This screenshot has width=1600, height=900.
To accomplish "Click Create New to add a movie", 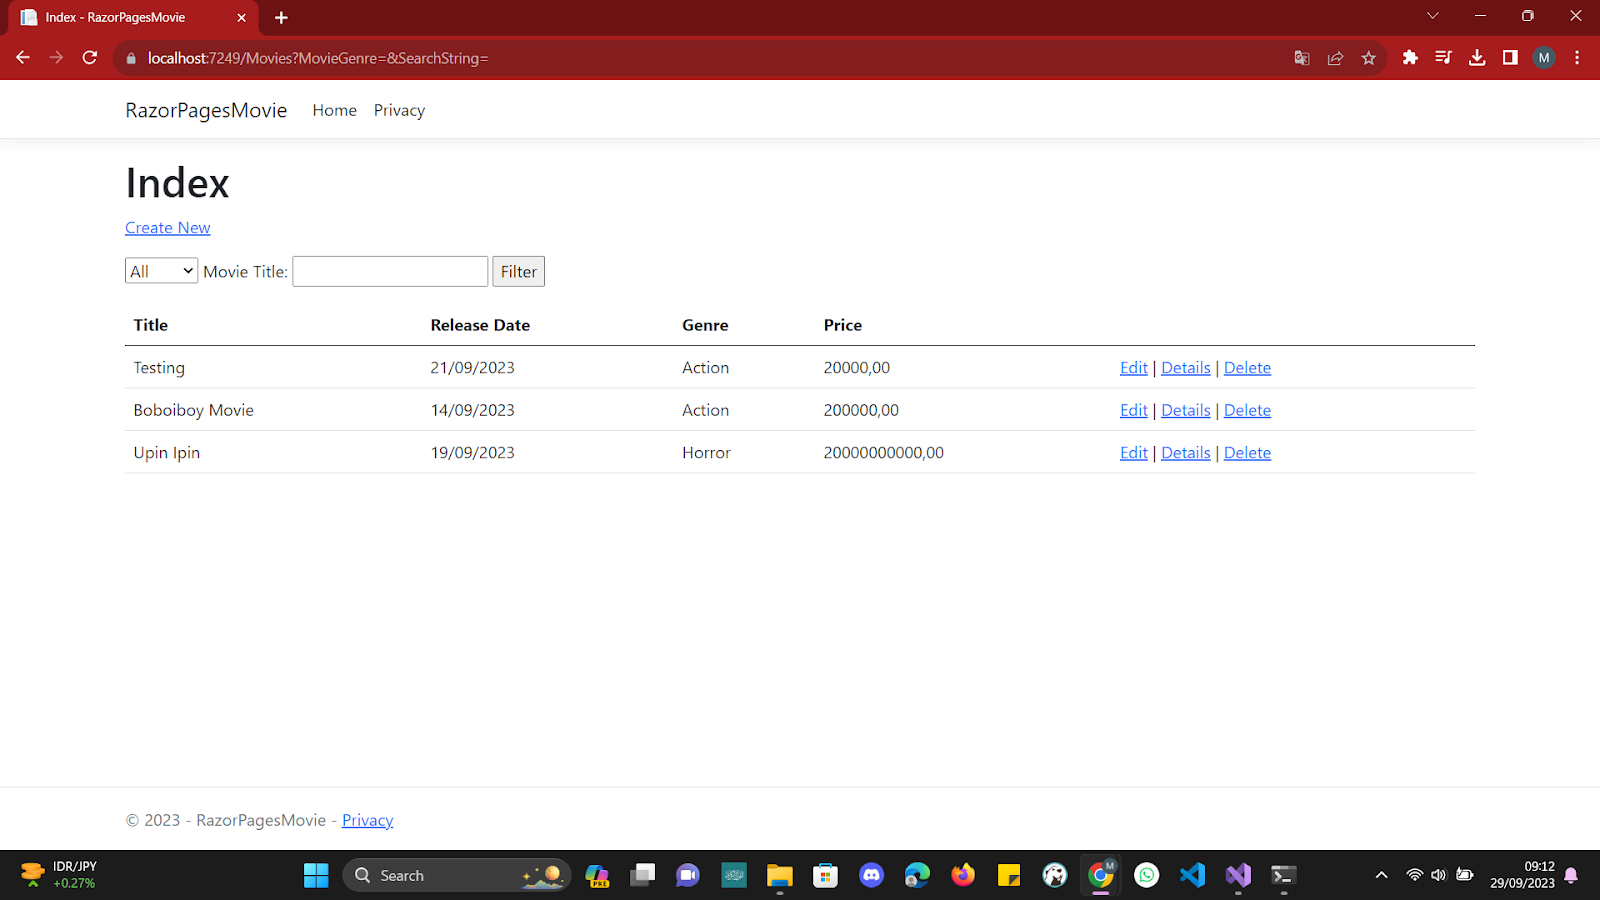I will (x=167, y=228).
